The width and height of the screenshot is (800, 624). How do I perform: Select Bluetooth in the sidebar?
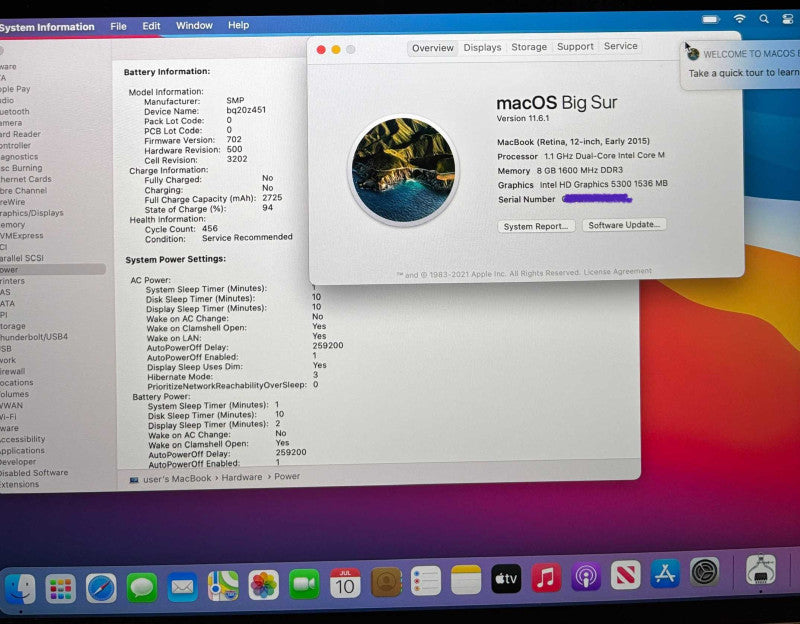pyautogui.click(x=15, y=111)
